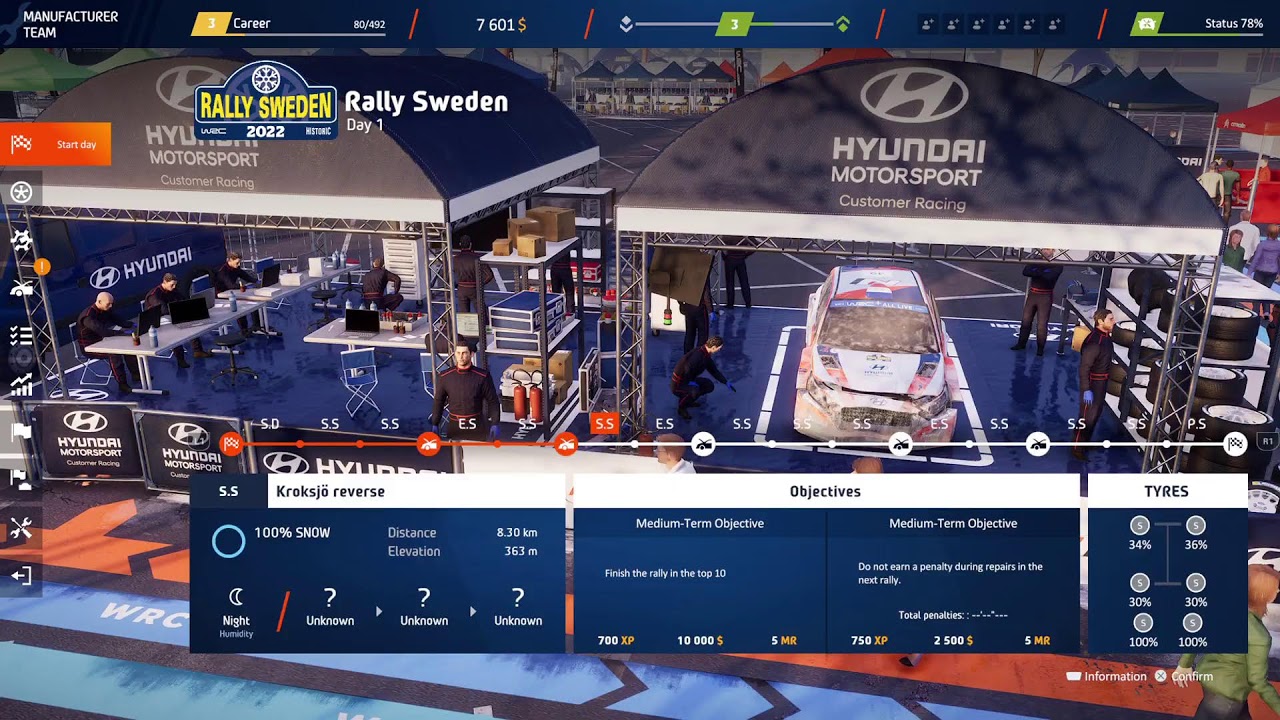Click the green level up chevron icon
Image resolution: width=1280 pixels, height=720 pixels.
pyautogui.click(x=843, y=24)
